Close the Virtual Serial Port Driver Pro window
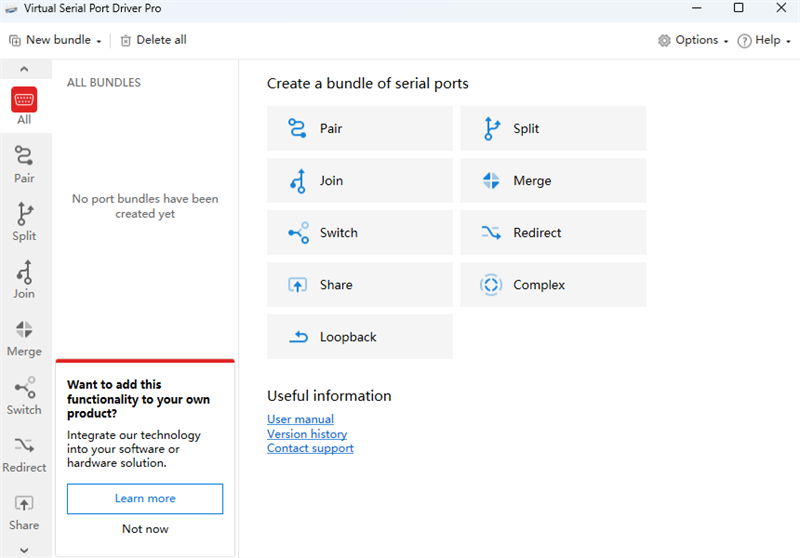Image resolution: width=800 pixels, height=558 pixels. [x=781, y=8]
